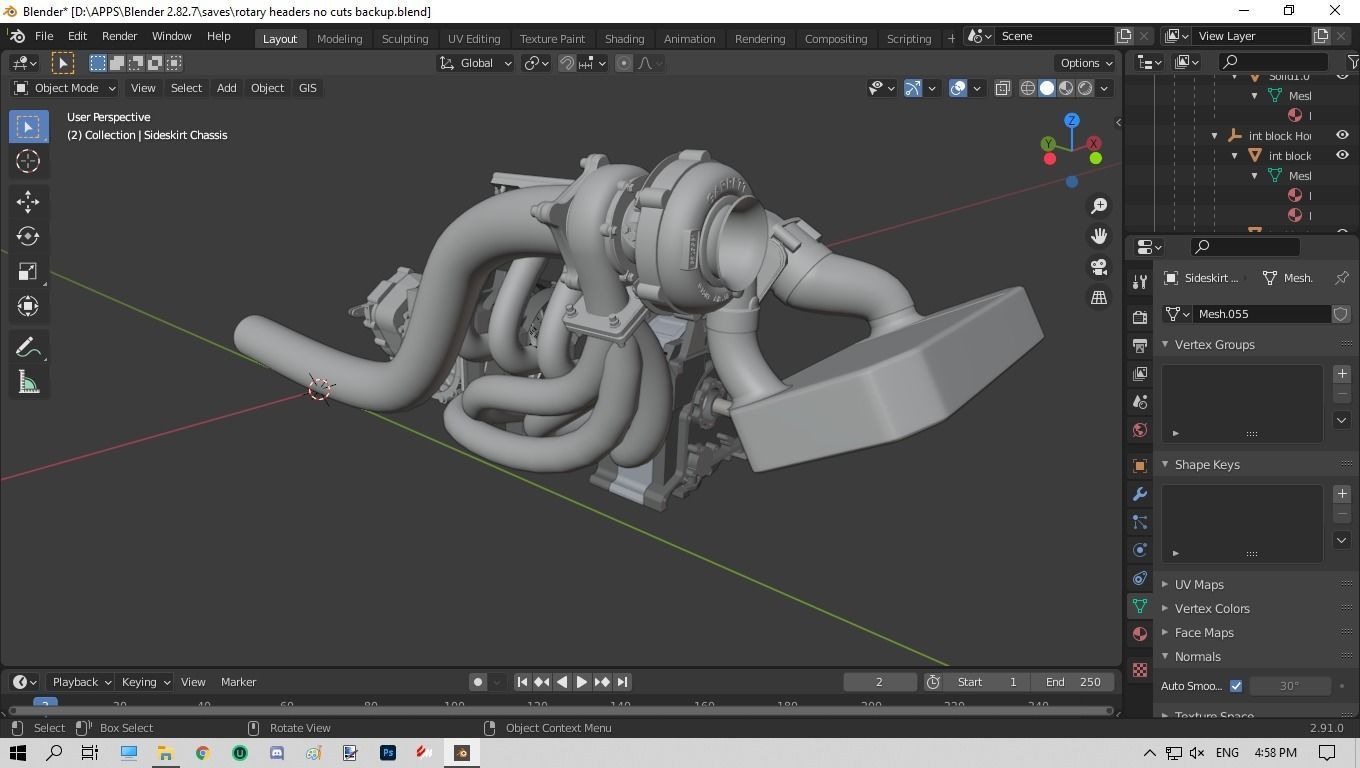Toggle X-Ray display mode
Image resolution: width=1360 pixels, height=768 pixels.
click(1003, 88)
